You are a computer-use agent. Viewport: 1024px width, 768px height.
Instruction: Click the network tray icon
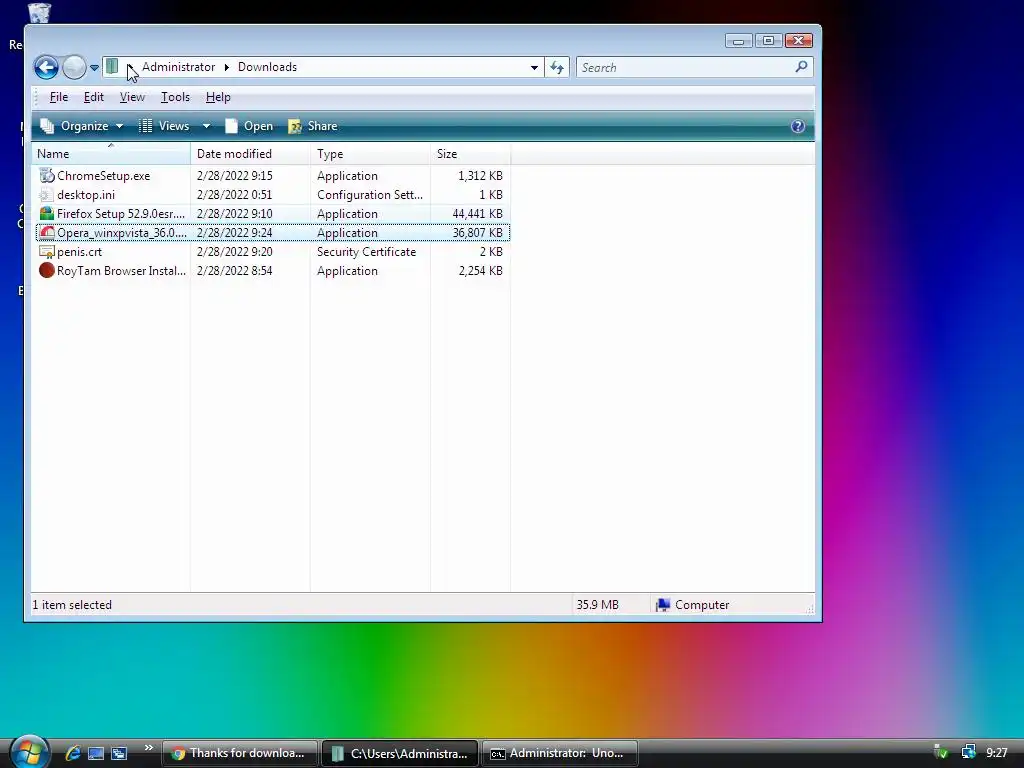pos(968,752)
